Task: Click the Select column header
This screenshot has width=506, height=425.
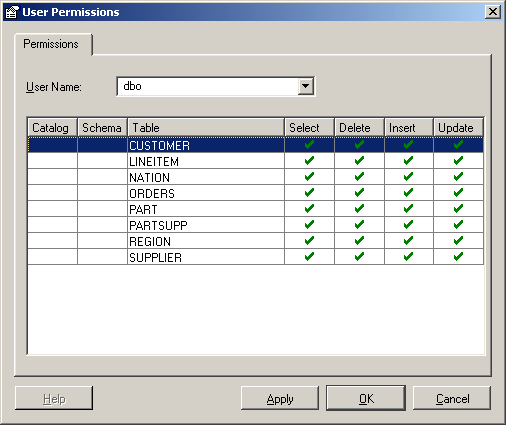Action: coord(310,128)
